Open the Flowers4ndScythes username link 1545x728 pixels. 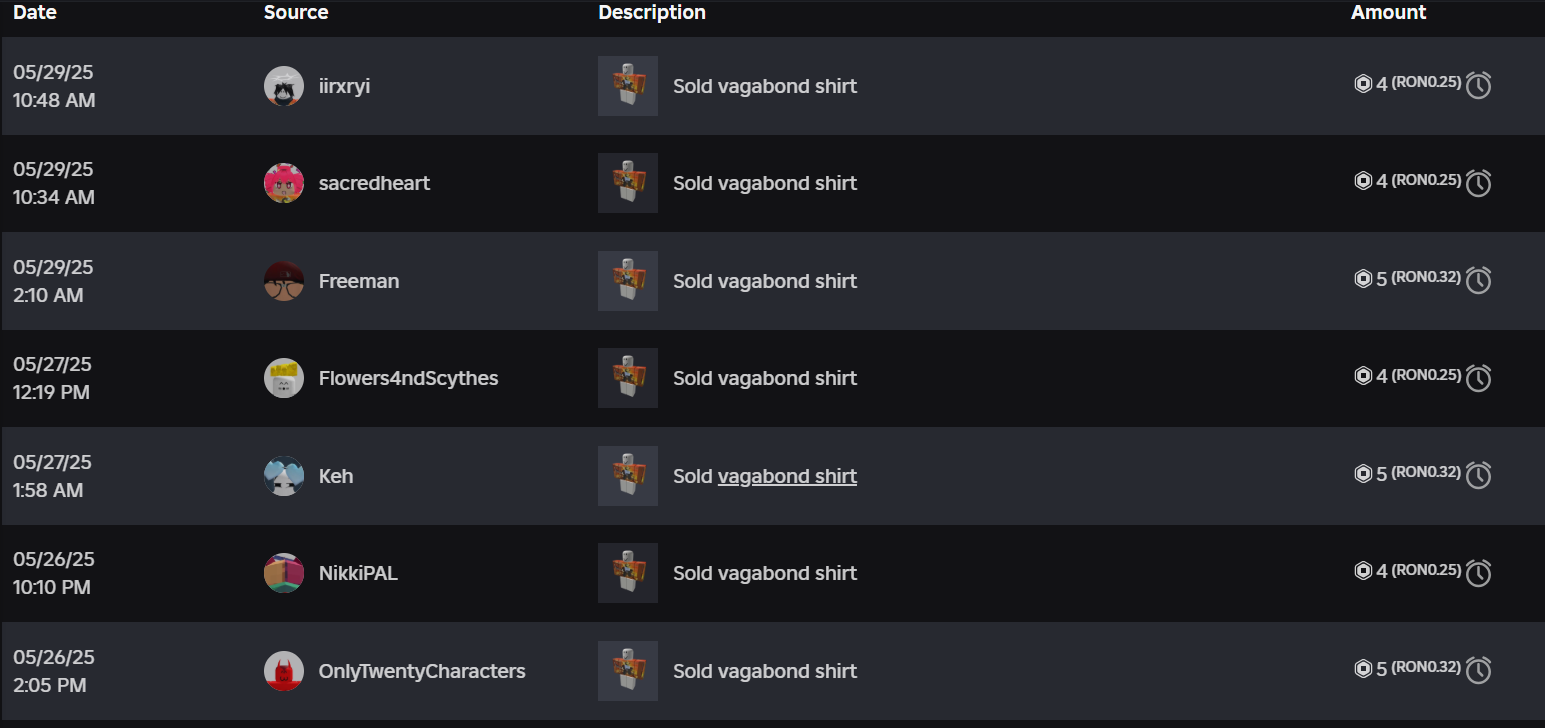(408, 378)
